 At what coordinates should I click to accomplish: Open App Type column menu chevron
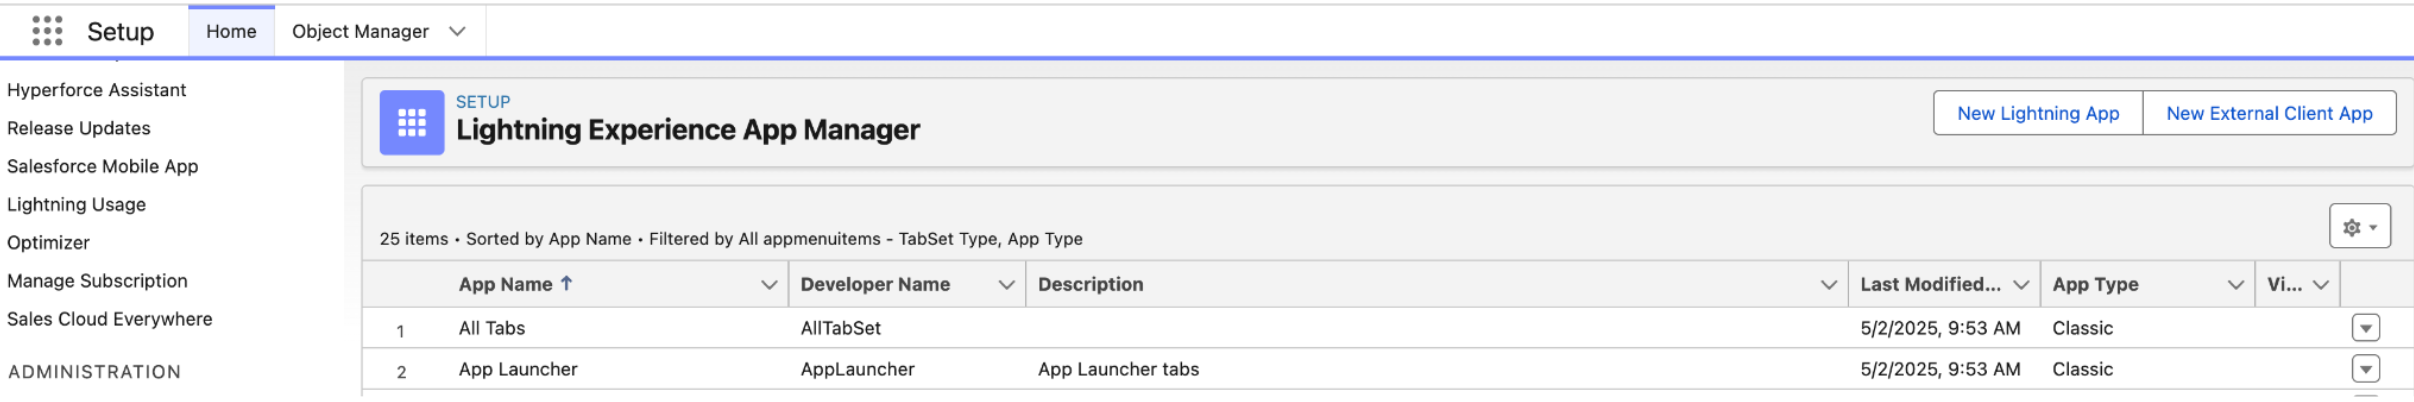(2235, 285)
